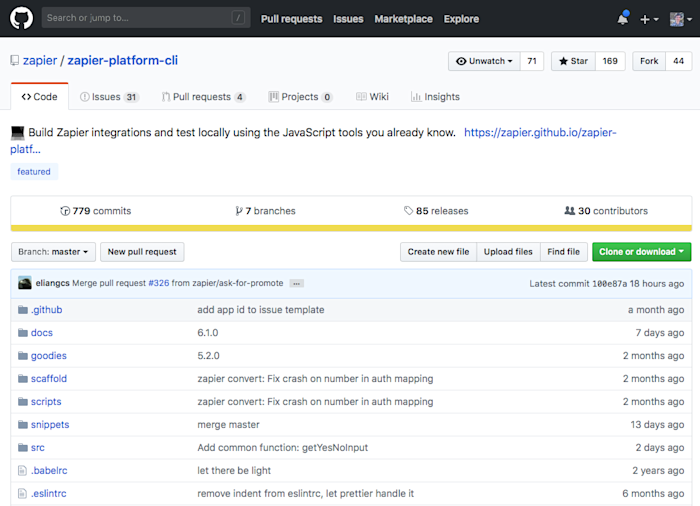Click the featured topic tag
This screenshot has height=506, width=700.
[34, 171]
